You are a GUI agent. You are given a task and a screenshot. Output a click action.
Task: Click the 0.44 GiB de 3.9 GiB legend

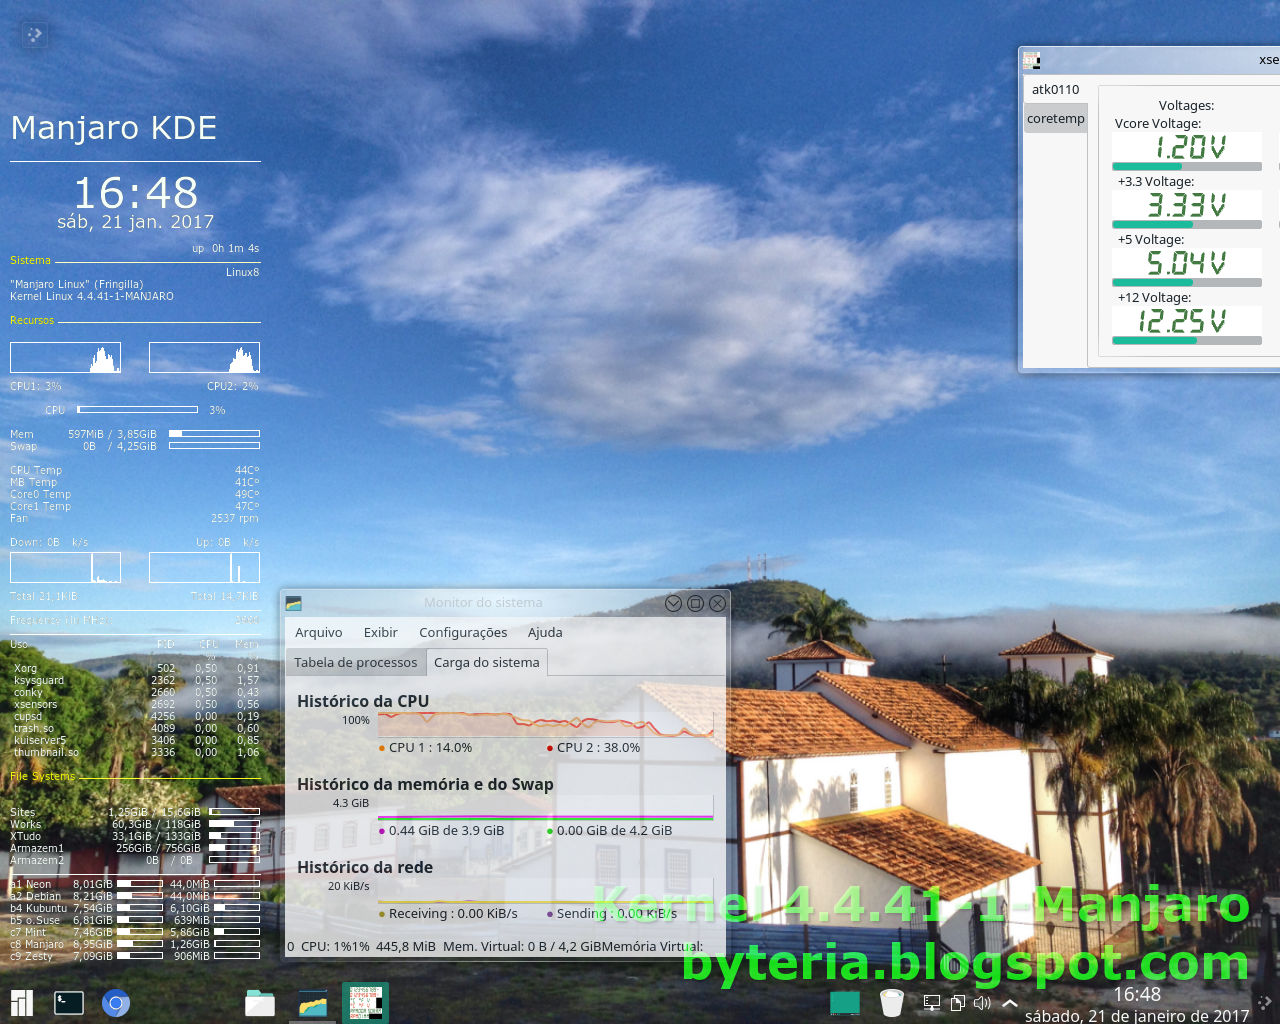coord(441,830)
